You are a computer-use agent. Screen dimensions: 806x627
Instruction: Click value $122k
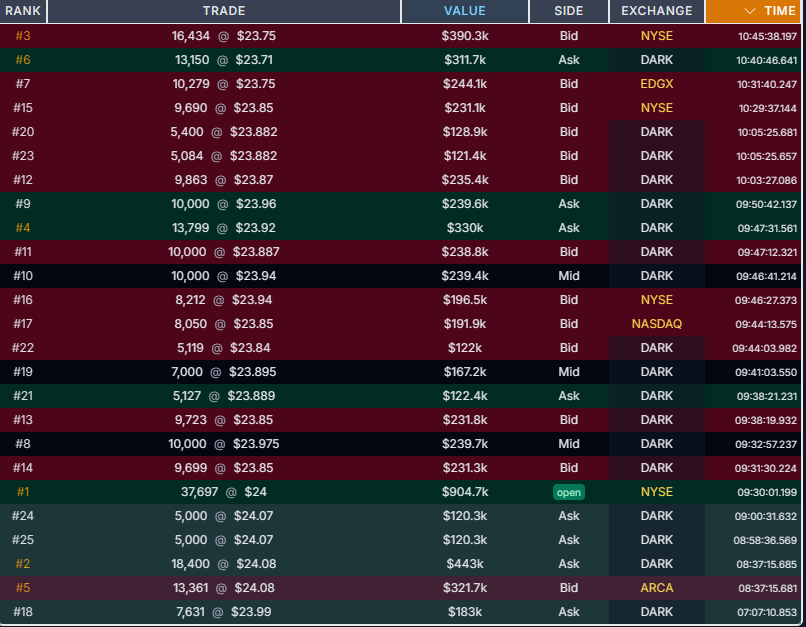[465, 348]
